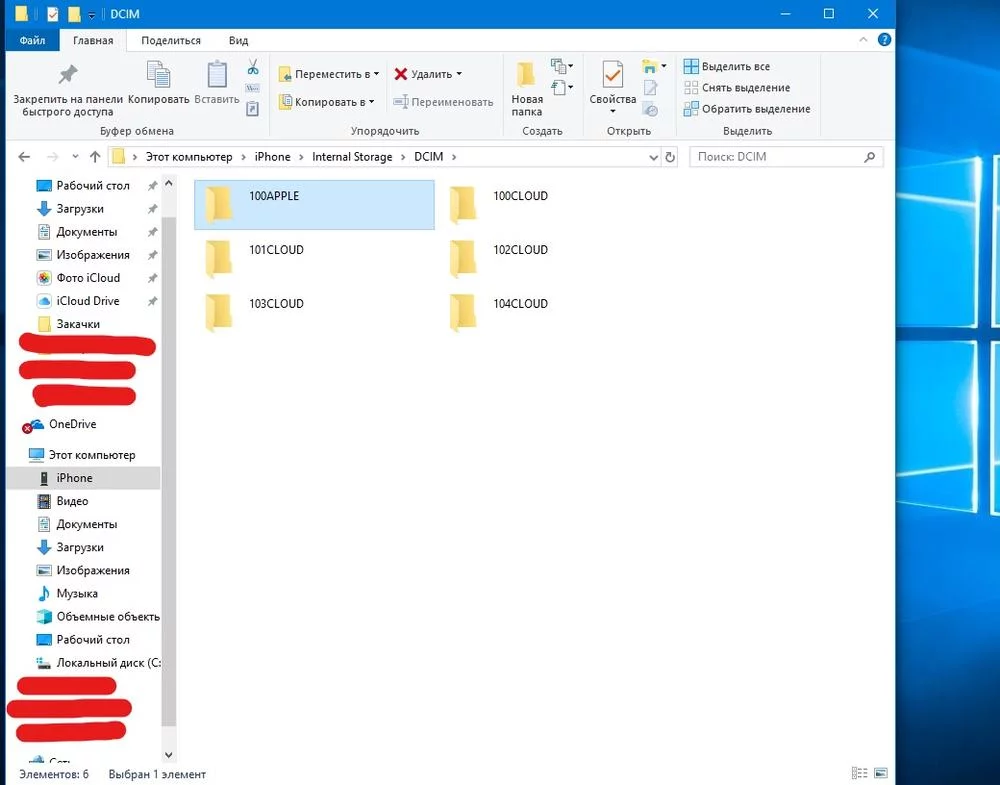The image size is (1000, 785).
Task: Open the Easy access dropdown
Action: pos(562,87)
